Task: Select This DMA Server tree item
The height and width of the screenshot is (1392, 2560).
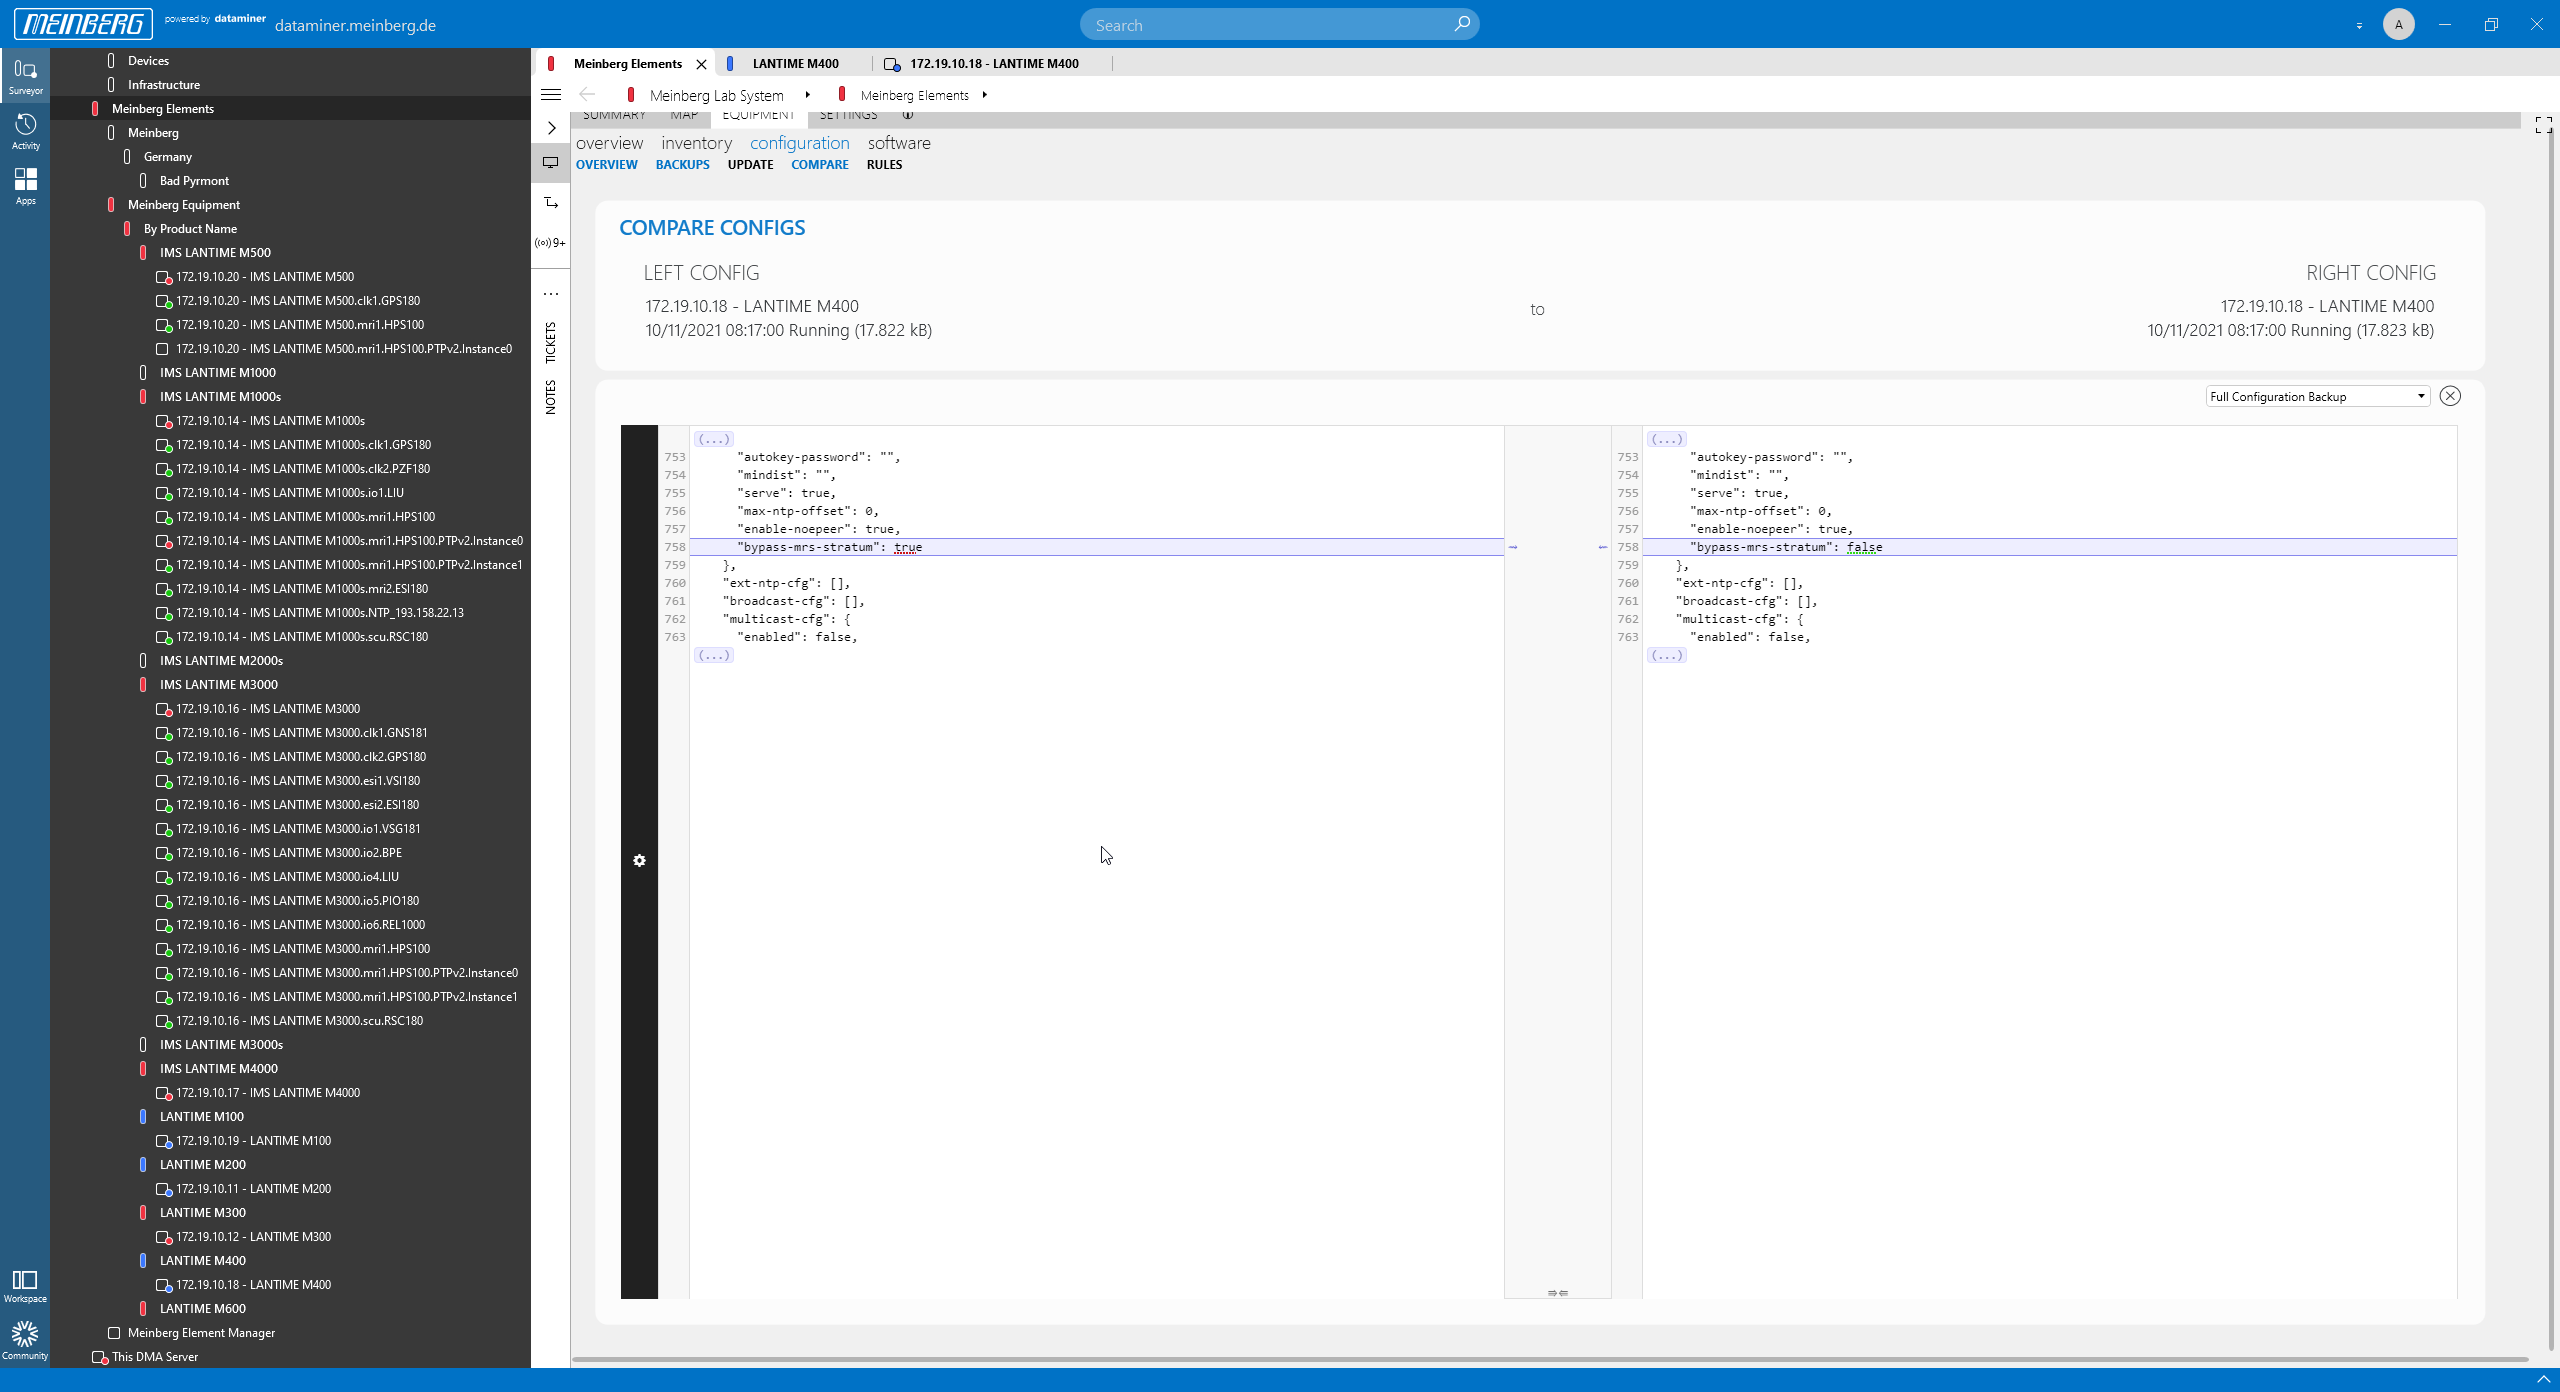Action: (x=155, y=1357)
